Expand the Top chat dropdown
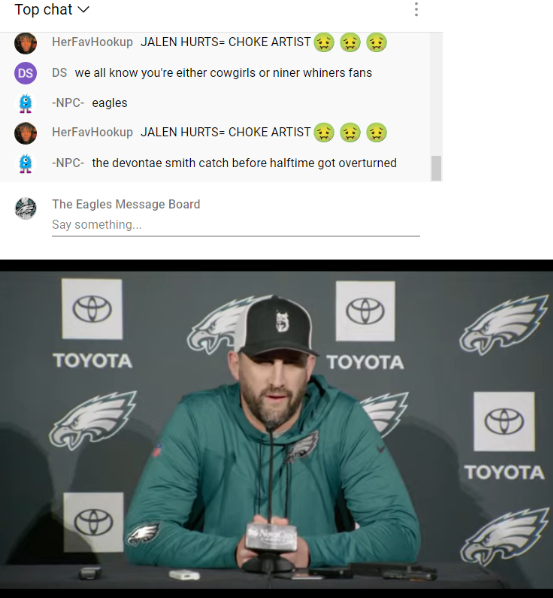 pos(83,10)
